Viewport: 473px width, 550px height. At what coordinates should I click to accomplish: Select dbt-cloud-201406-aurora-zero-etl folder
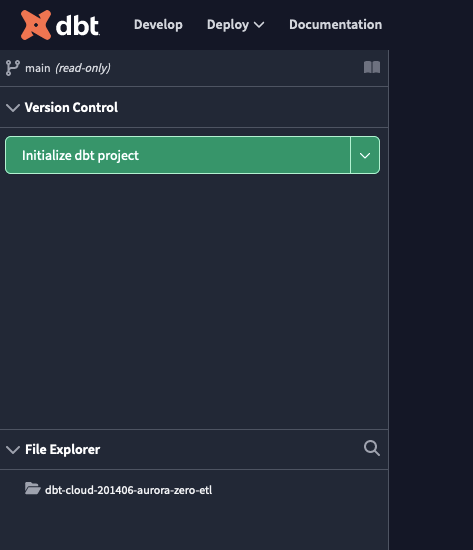128,490
